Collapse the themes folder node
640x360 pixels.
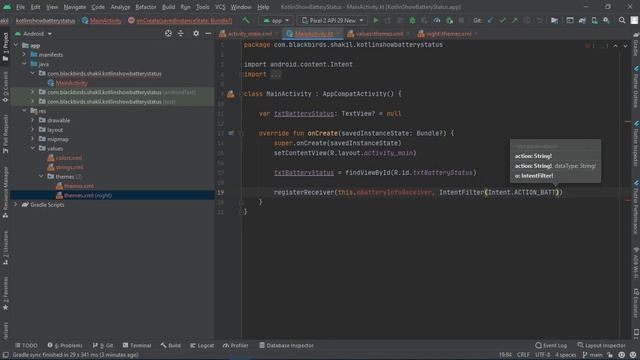pyautogui.click(x=41, y=176)
